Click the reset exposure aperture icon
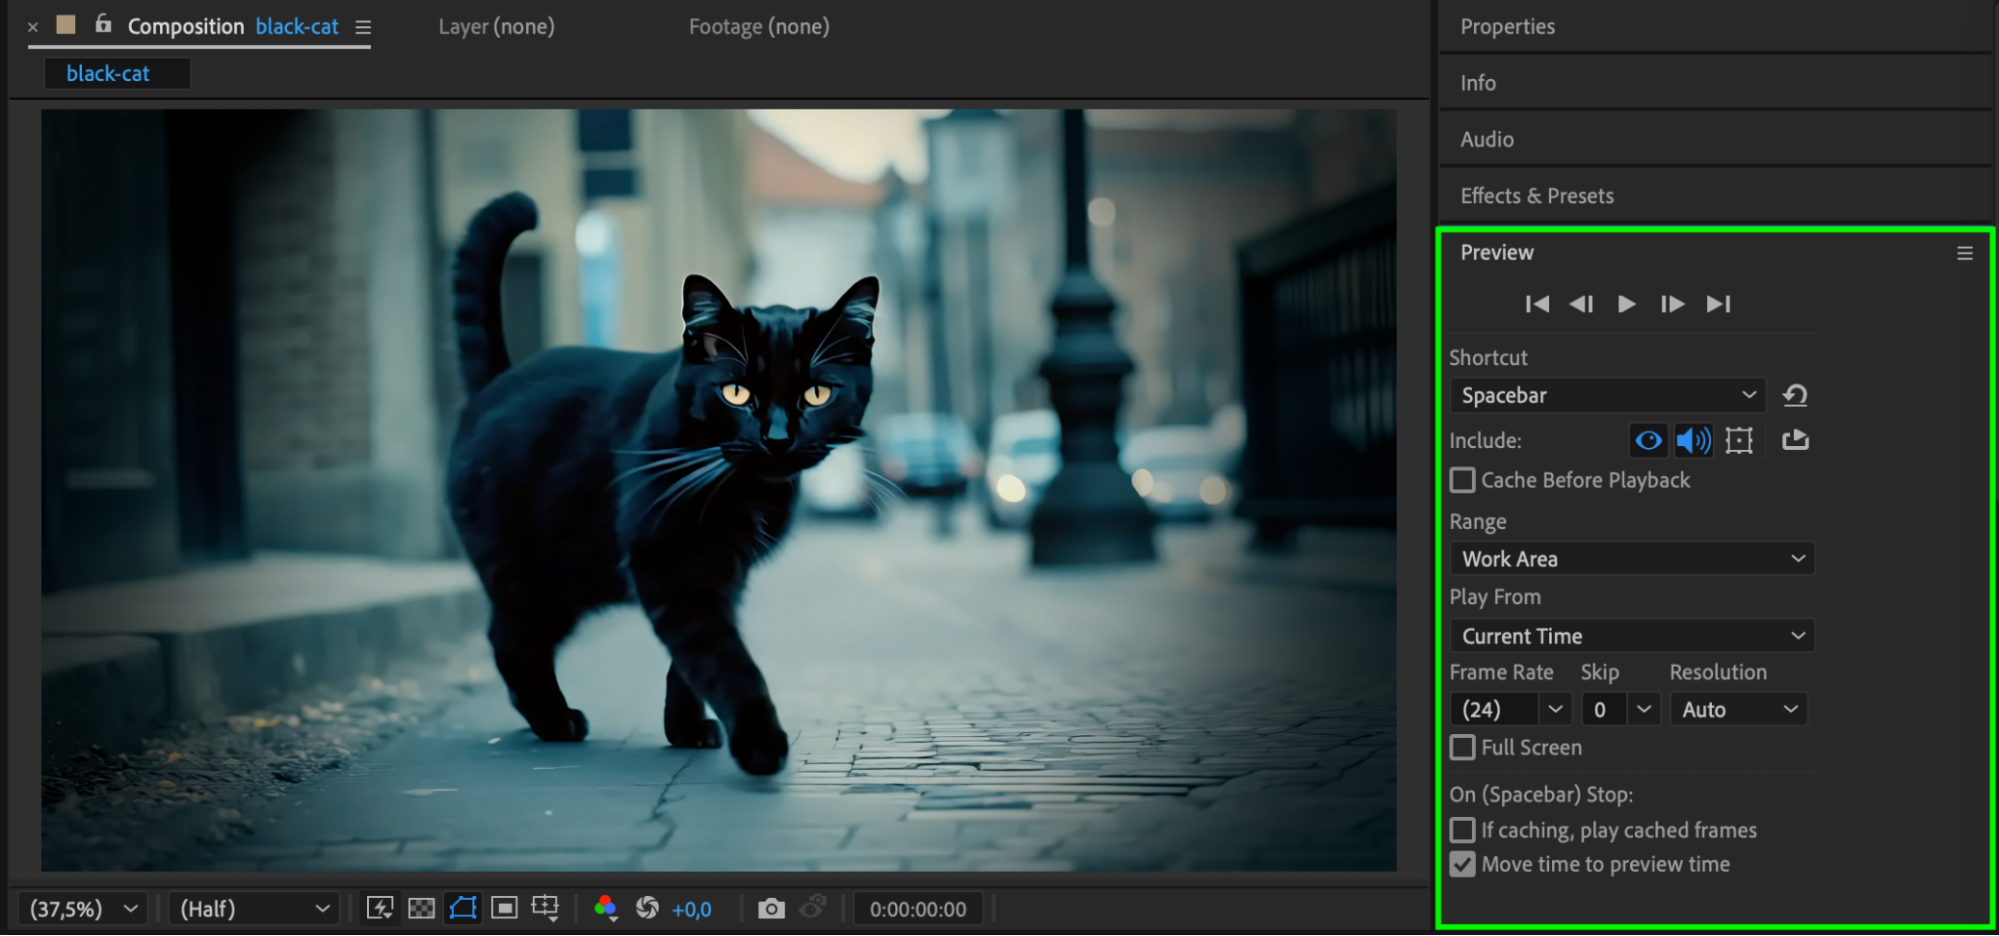Image resolution: width=1999 pixels, height=936 pixels. 647,908
